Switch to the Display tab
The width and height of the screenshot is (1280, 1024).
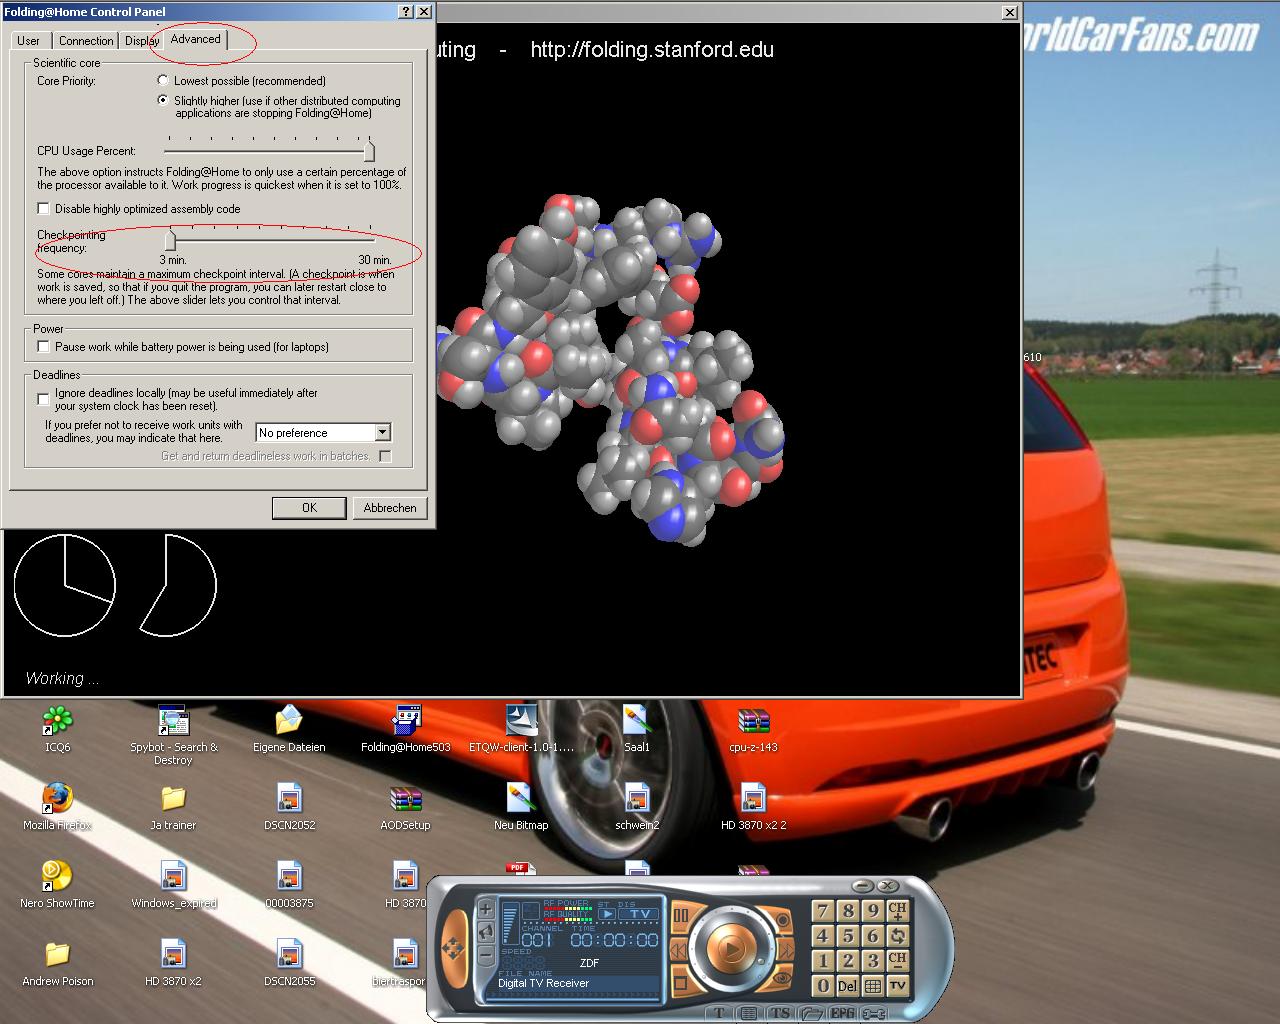click(x=141, y=41)
